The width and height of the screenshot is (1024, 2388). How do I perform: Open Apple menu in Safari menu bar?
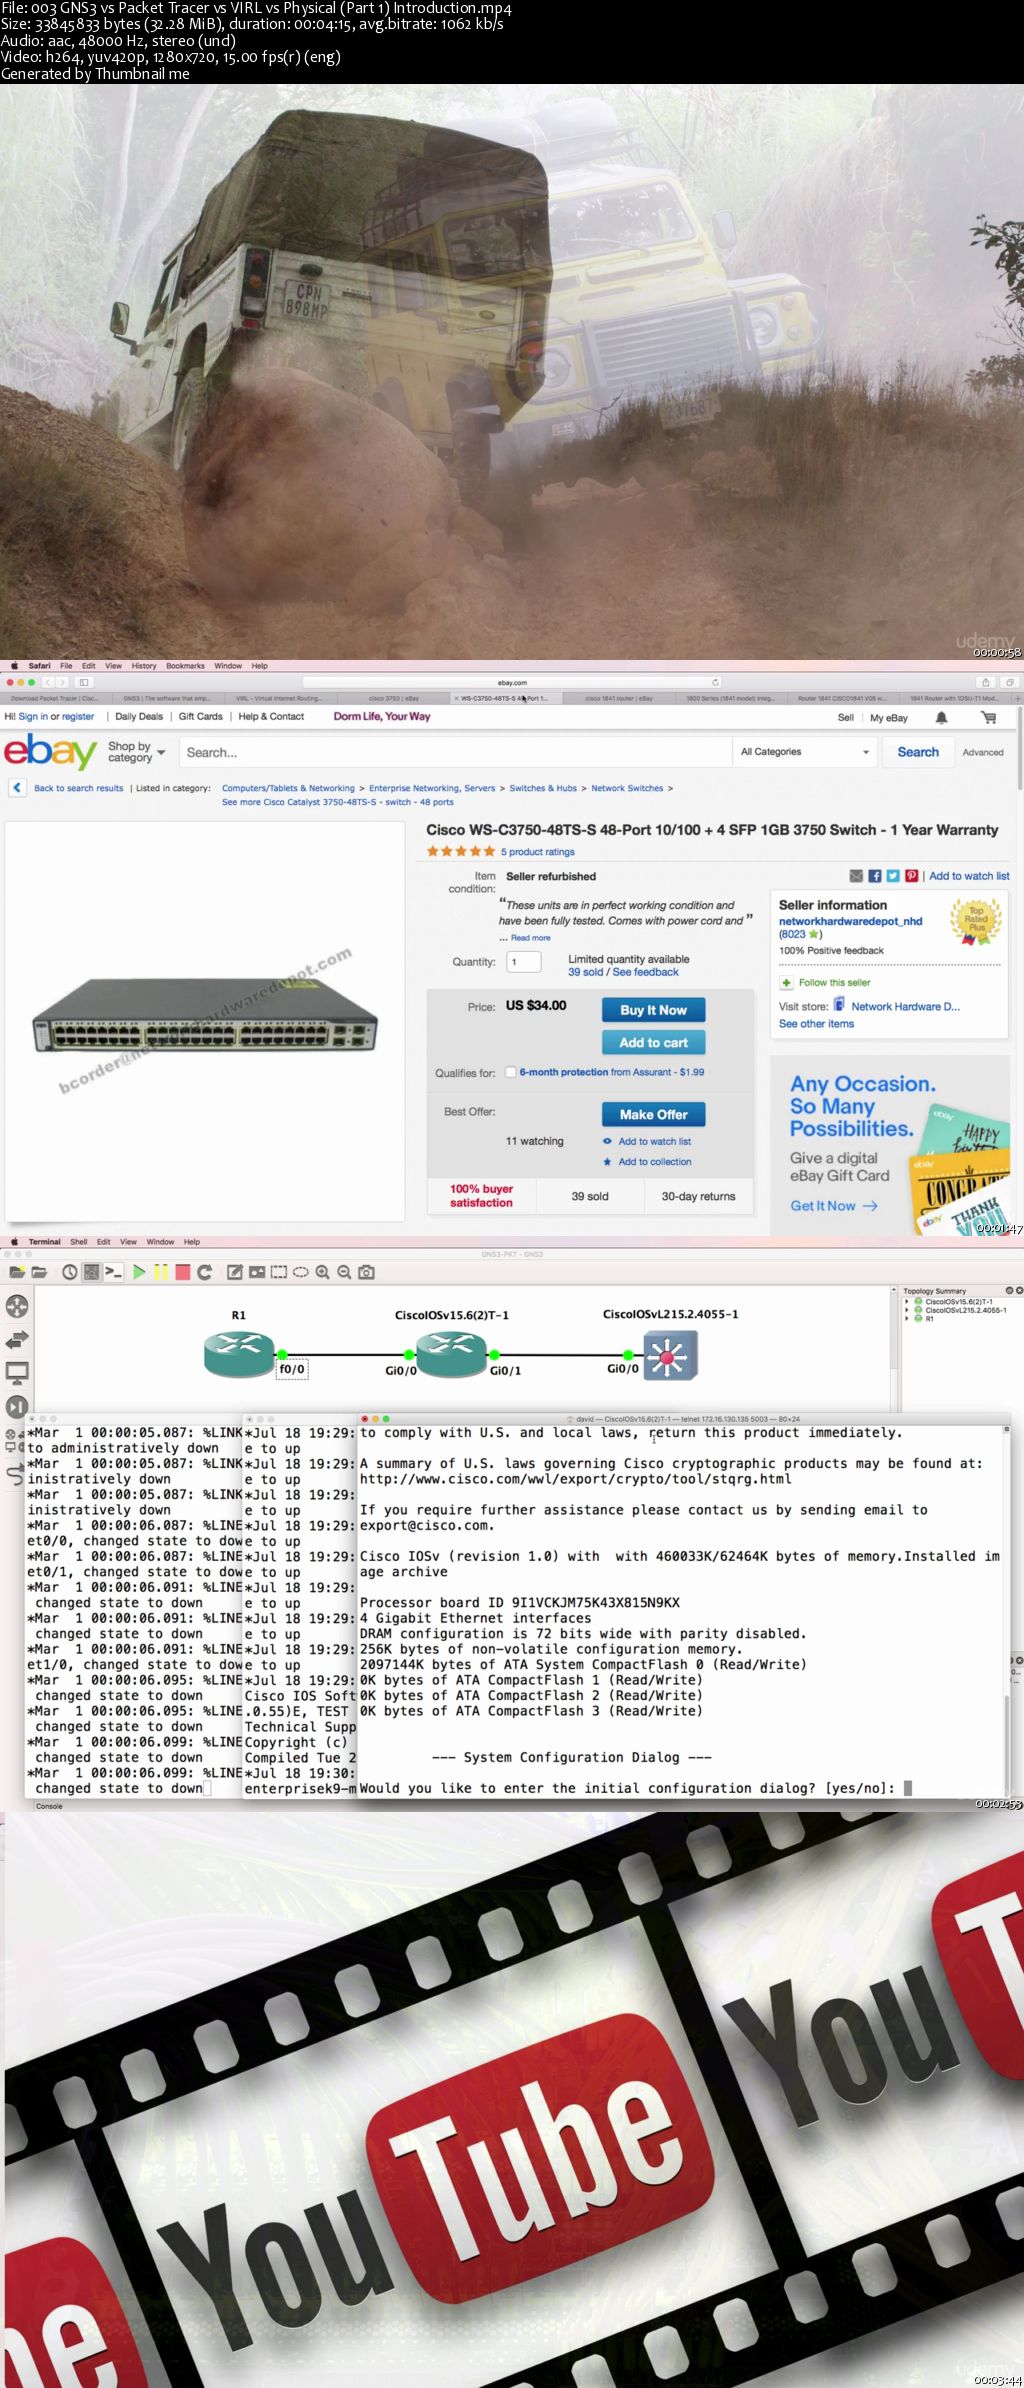[x=14, y=665]
